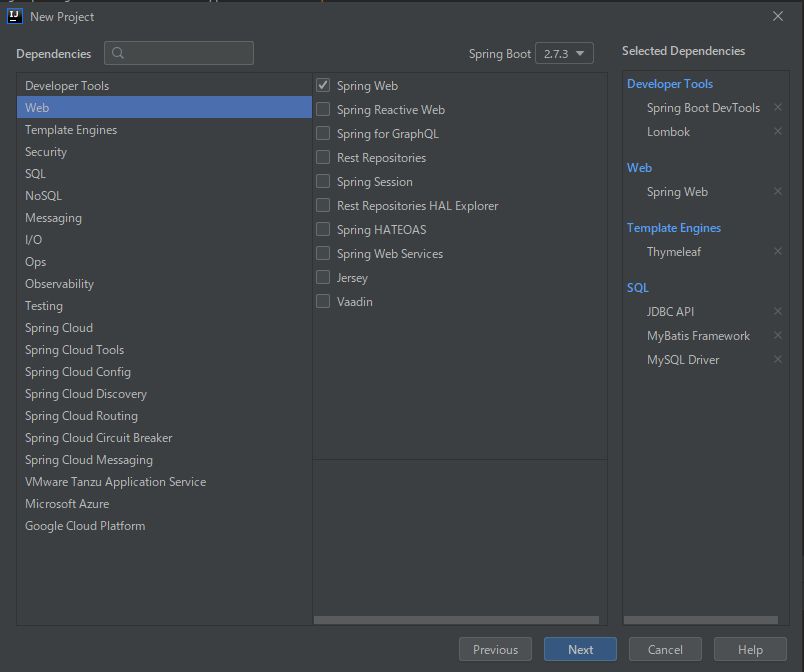Open the Template Engines category
Image resolution: width=804 pixels, height=672 pixels.
tap(164, 130)
